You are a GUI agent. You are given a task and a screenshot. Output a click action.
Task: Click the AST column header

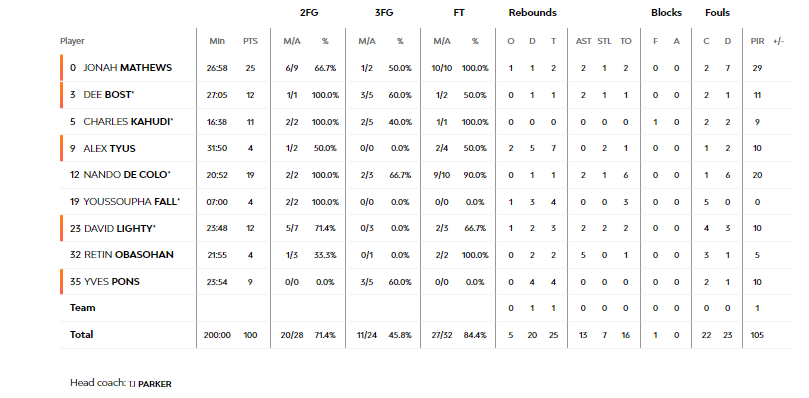pyautogui.click(x=583, y=41)
